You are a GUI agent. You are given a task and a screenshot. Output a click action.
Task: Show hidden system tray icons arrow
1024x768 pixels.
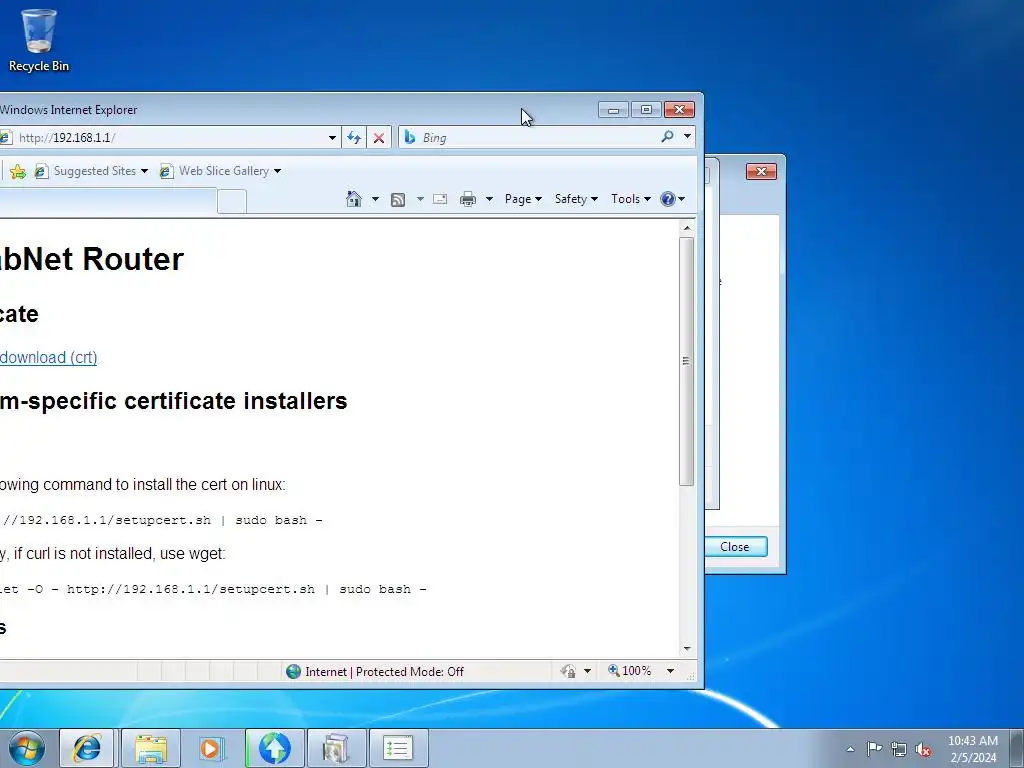pyautogui.click(x=850, y=749)
